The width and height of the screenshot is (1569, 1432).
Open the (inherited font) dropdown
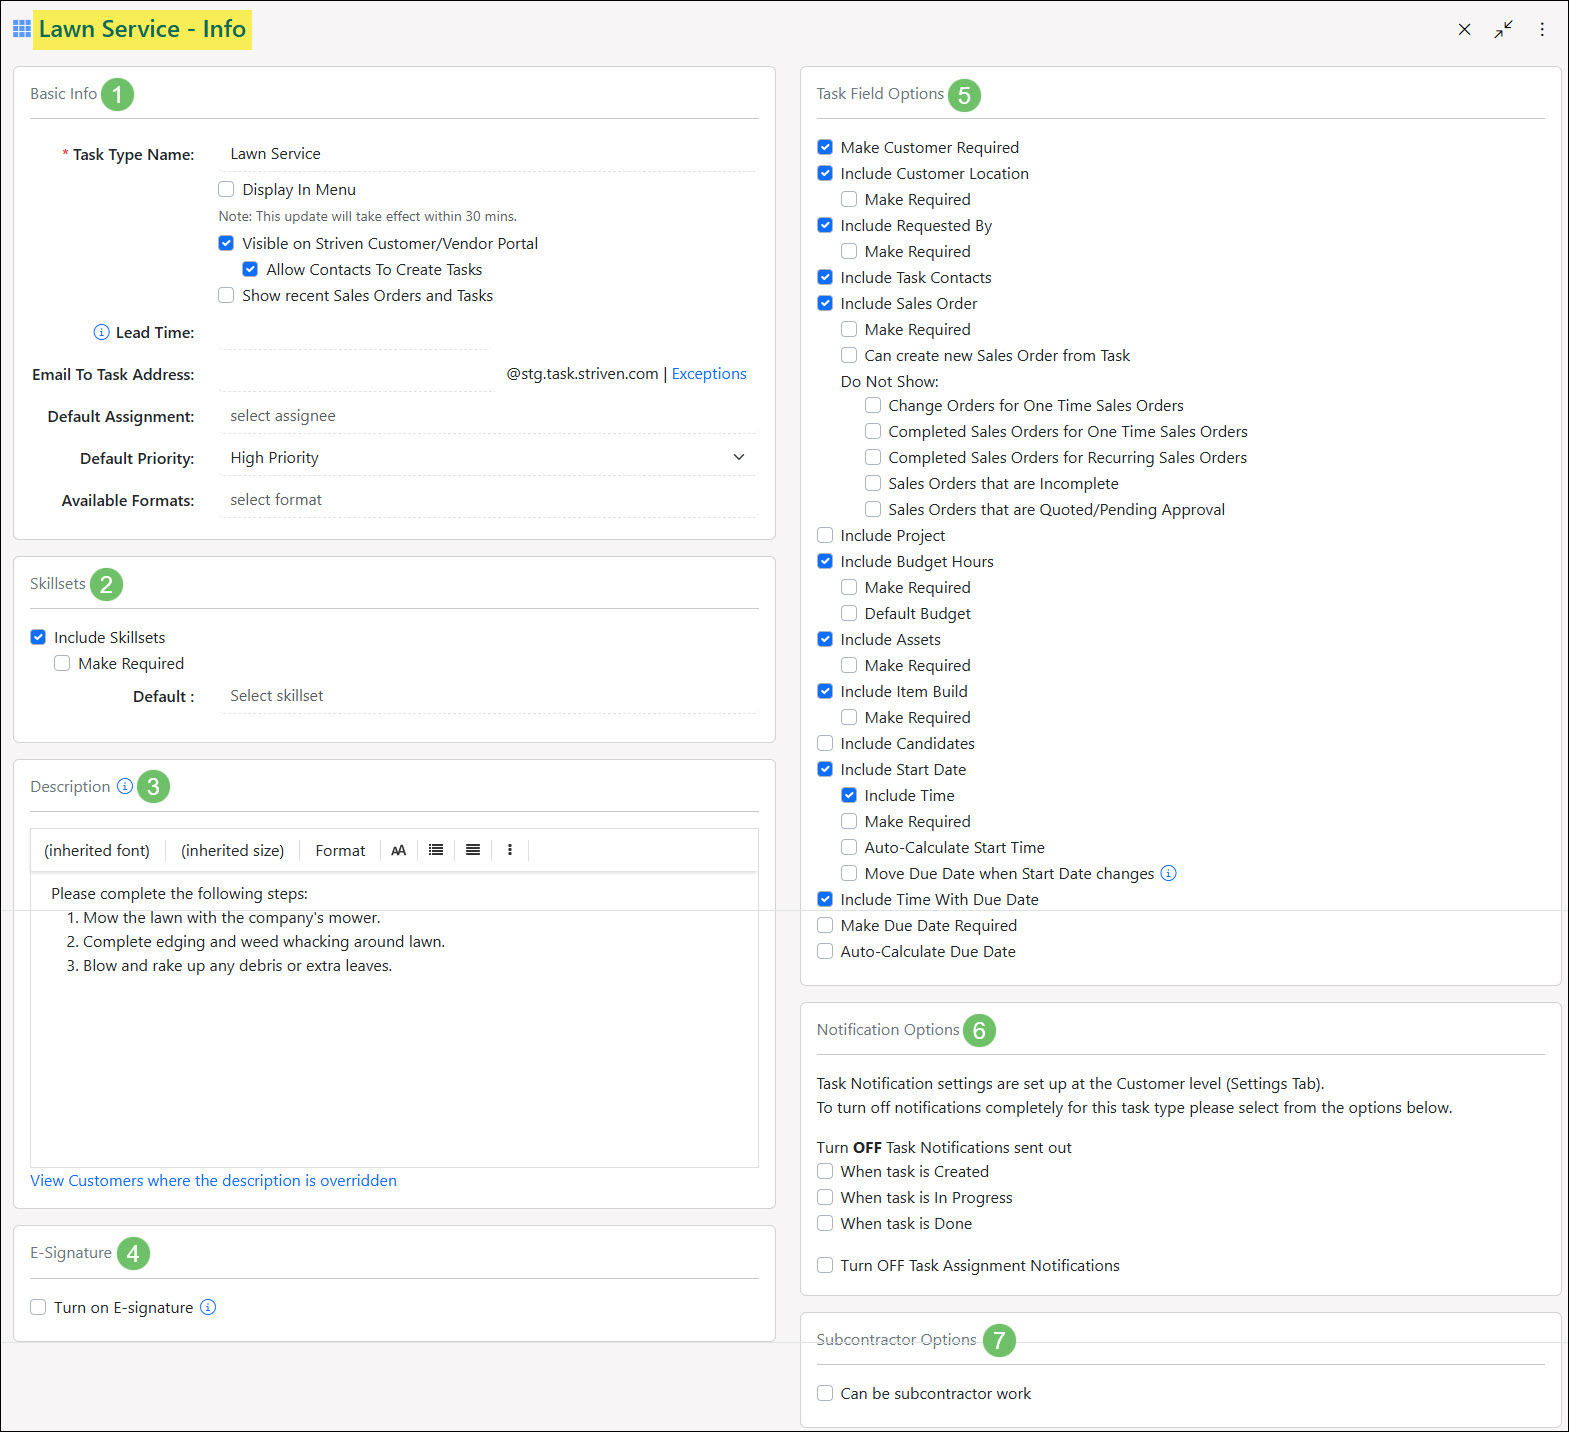pos(97,850)
